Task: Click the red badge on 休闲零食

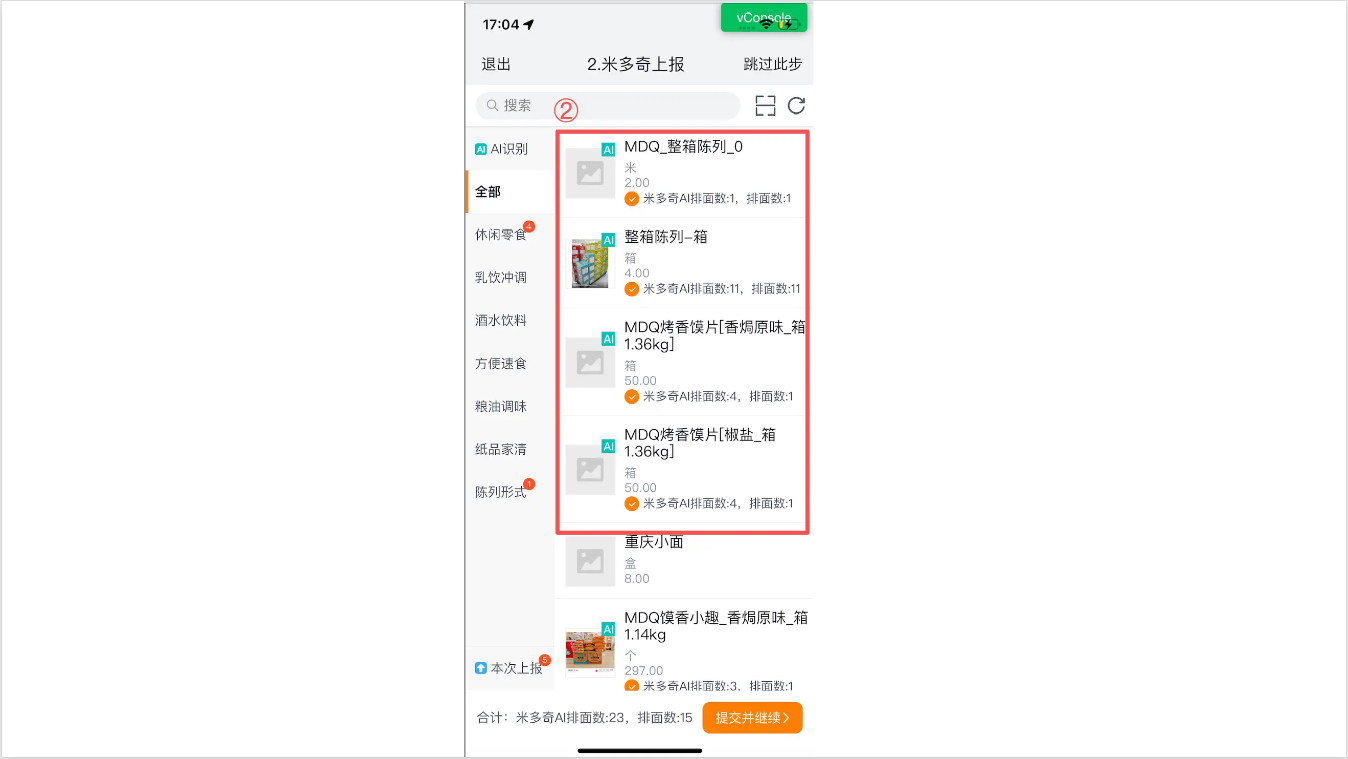Action: click(529, 227)
